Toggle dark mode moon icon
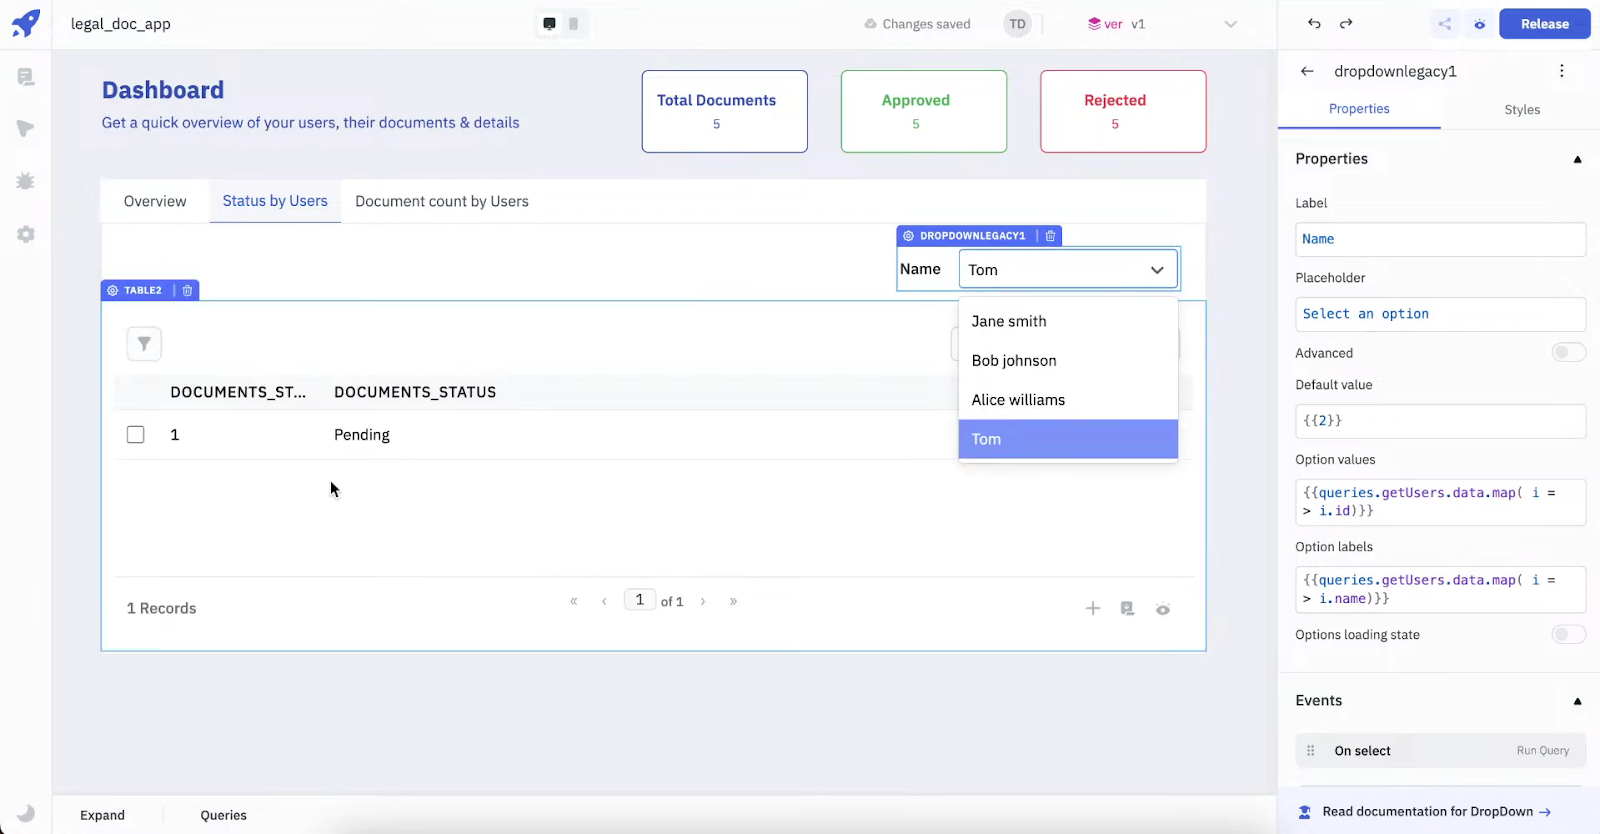The image size is (1600, 834). [x=26, y=813]
